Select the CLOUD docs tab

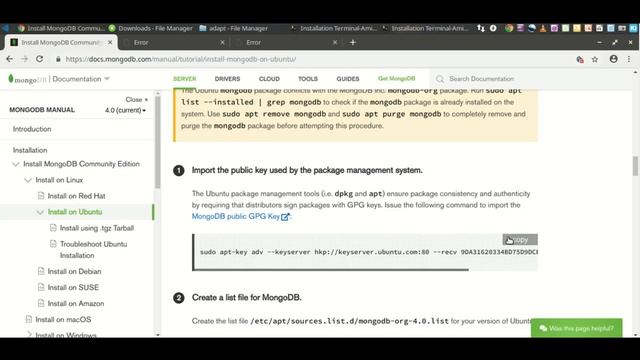(x=269, y=79)
